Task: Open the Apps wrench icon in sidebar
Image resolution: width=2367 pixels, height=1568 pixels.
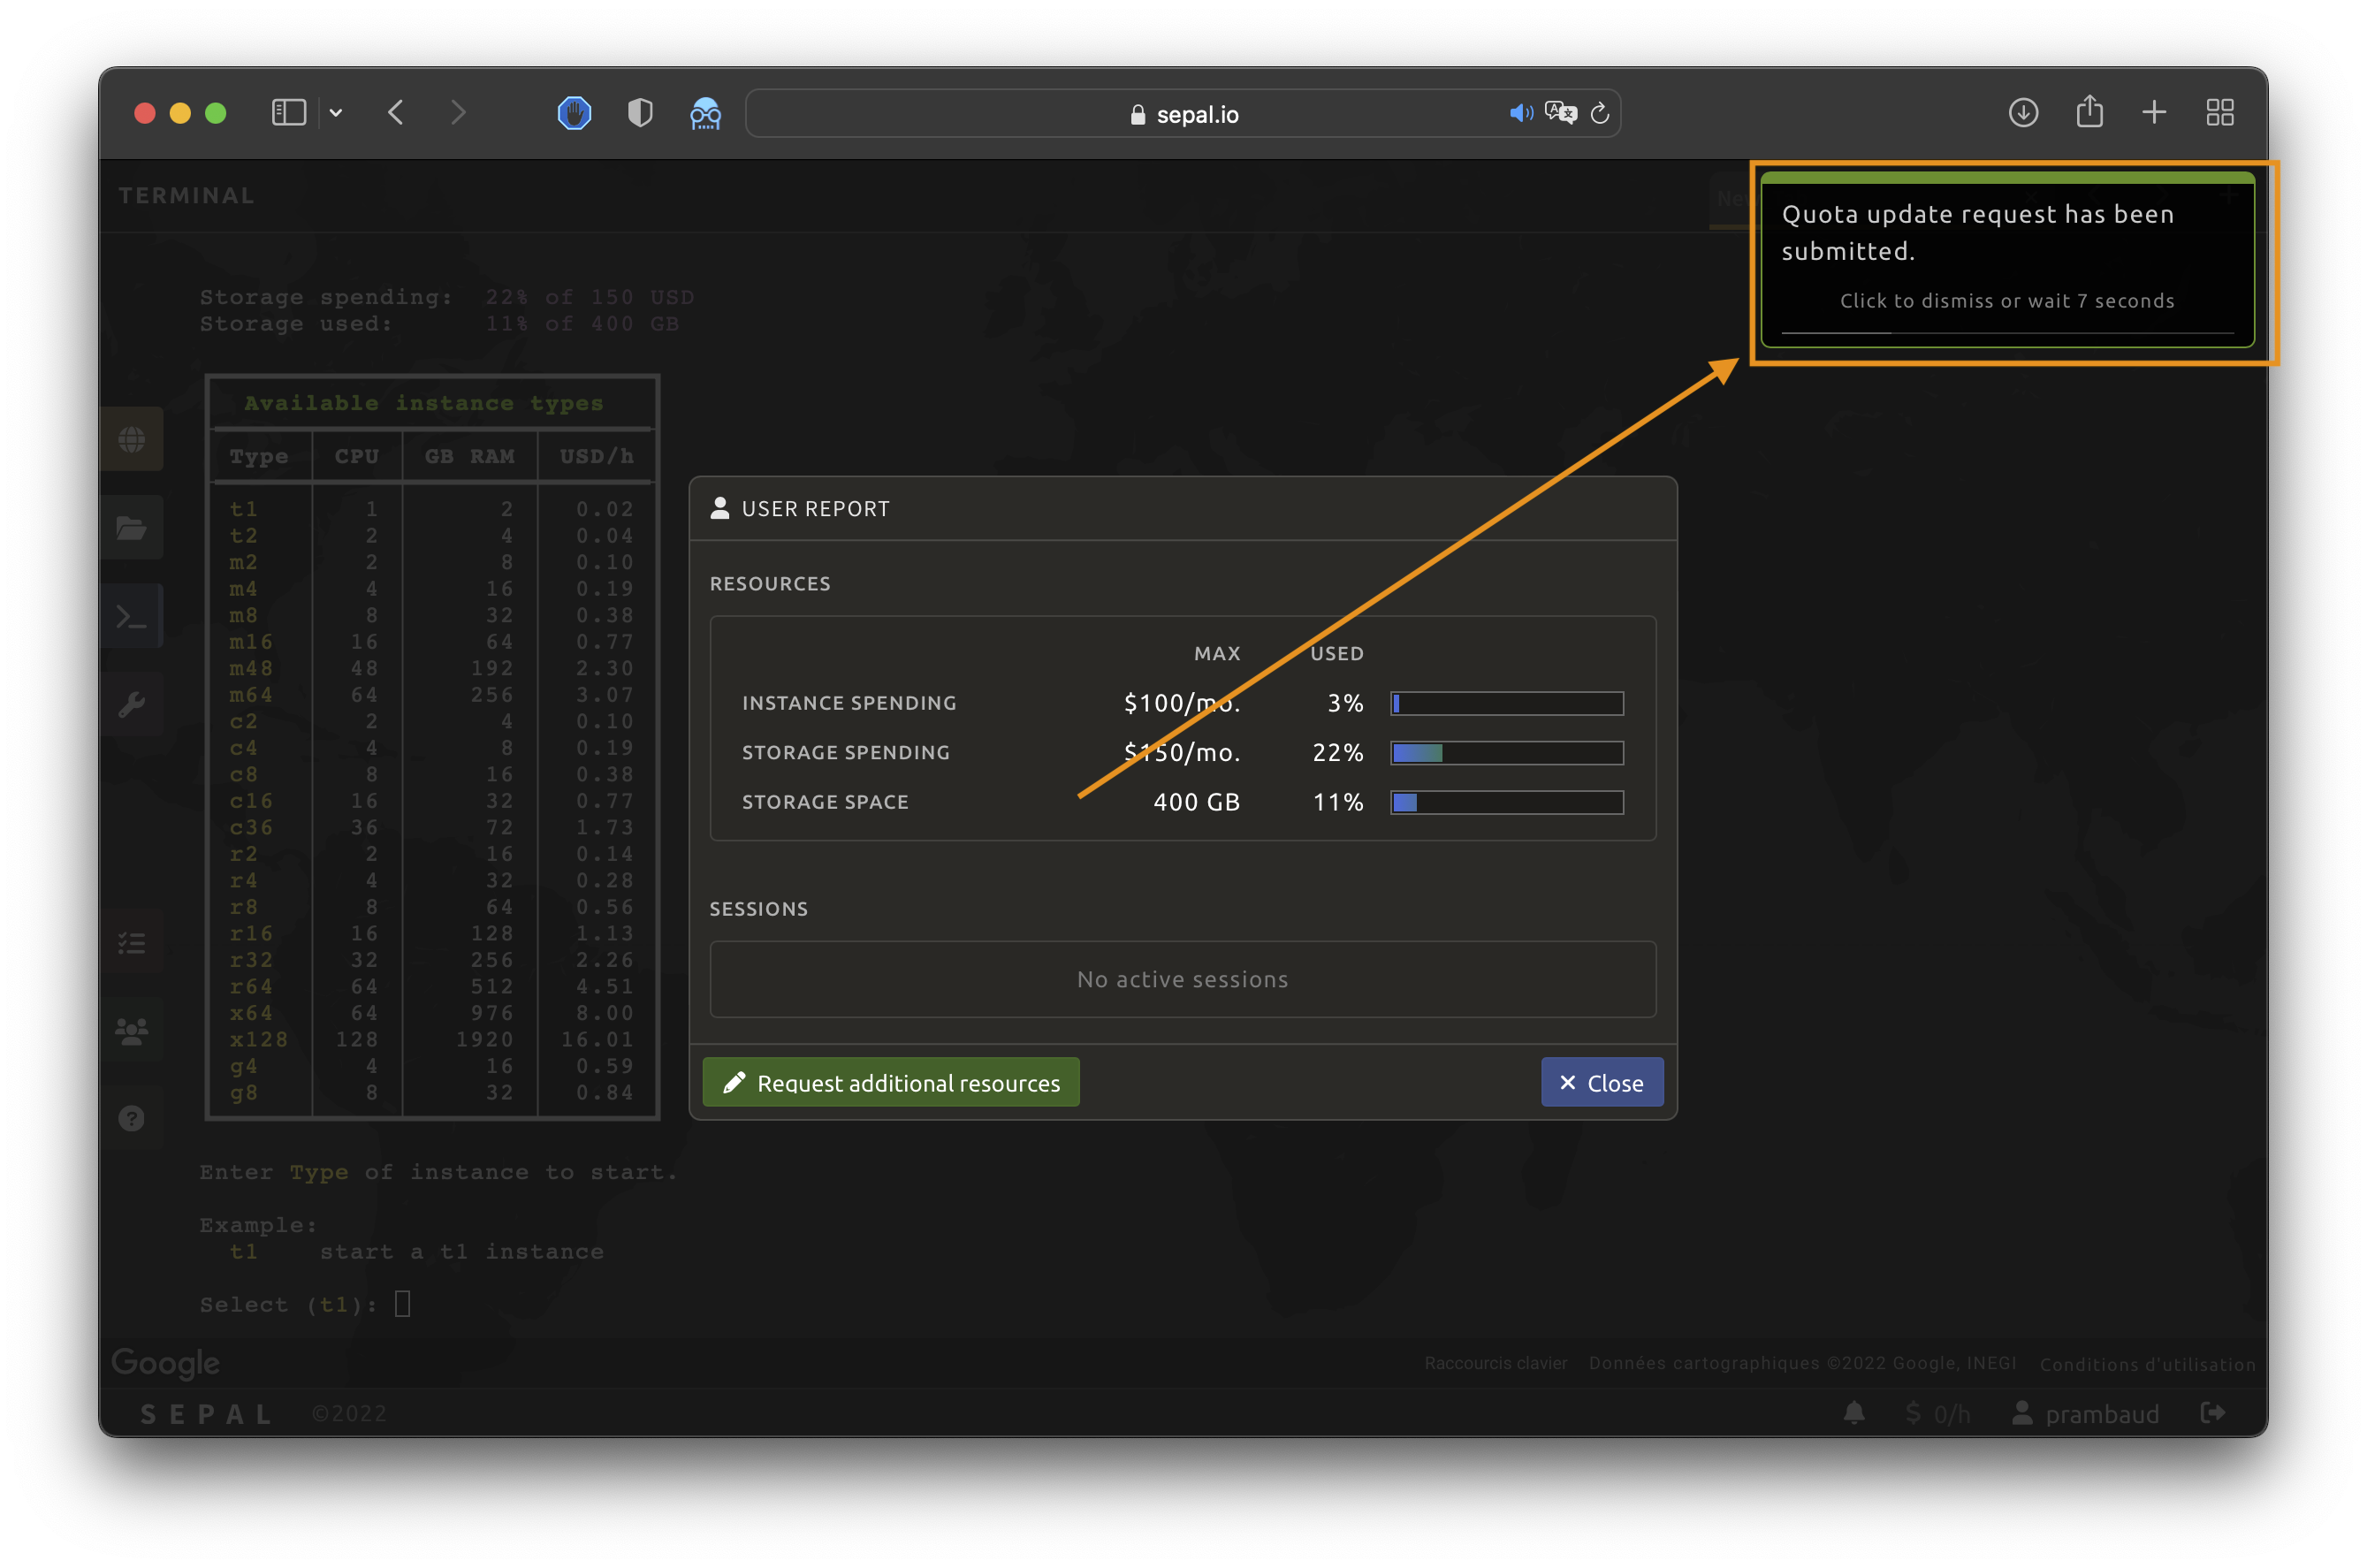Action: point(131,705)
